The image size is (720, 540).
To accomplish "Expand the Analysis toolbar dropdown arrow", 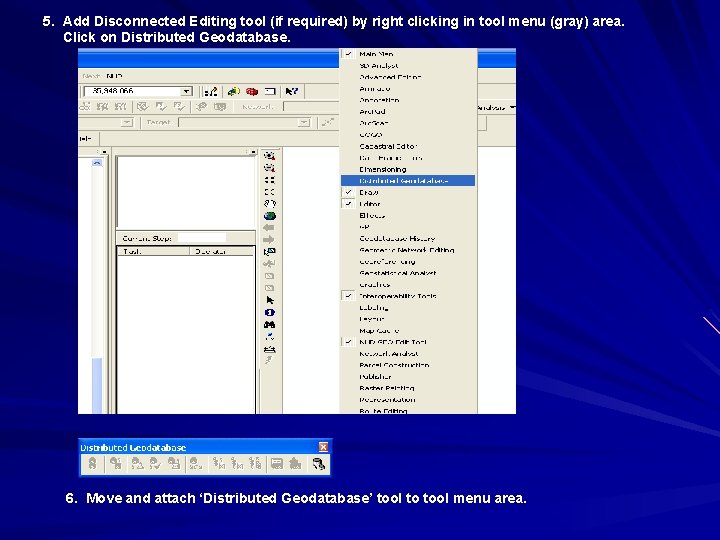I will coord(512,108).
